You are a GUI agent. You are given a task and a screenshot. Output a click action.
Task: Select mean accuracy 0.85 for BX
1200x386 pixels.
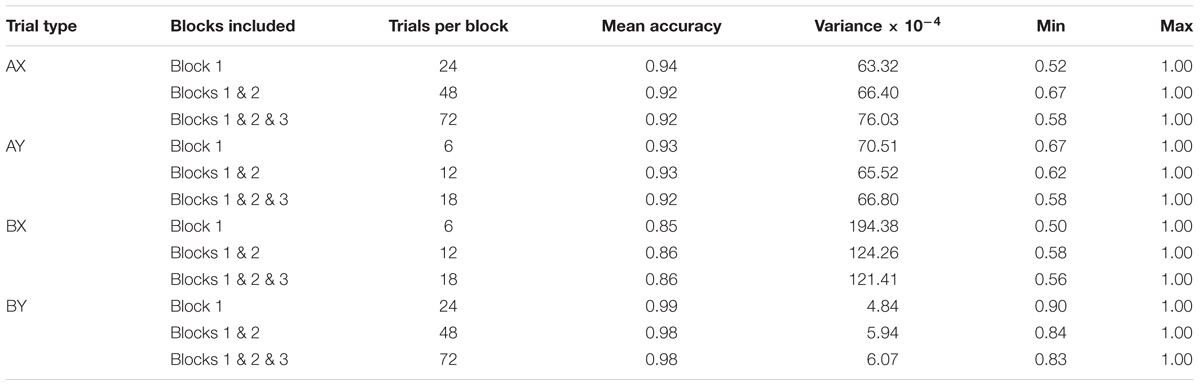pyautogui.click(x=662, y=226)
